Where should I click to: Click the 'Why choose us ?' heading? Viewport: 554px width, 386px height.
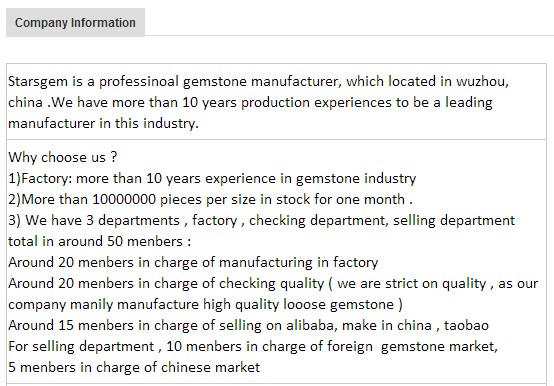pyautogui.click(x=63, y=157)
